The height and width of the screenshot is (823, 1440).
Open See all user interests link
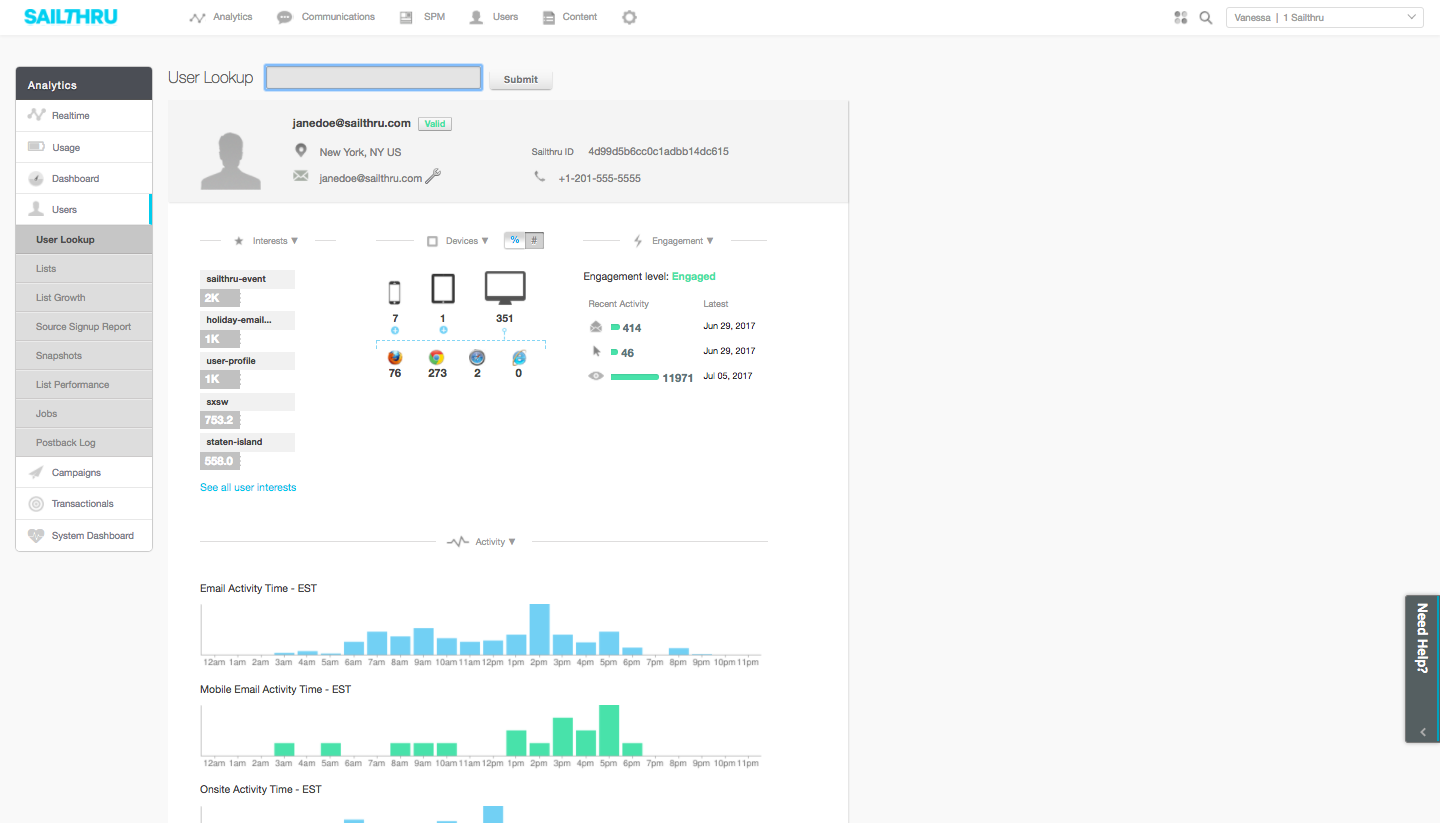(x=248, y=487)
